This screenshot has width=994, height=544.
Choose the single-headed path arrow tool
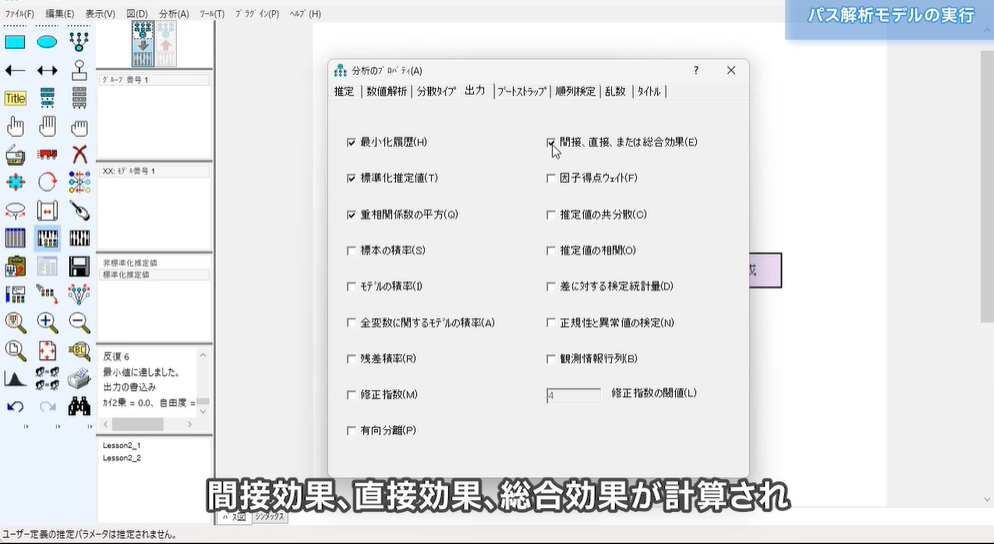(x=15, y=70)
